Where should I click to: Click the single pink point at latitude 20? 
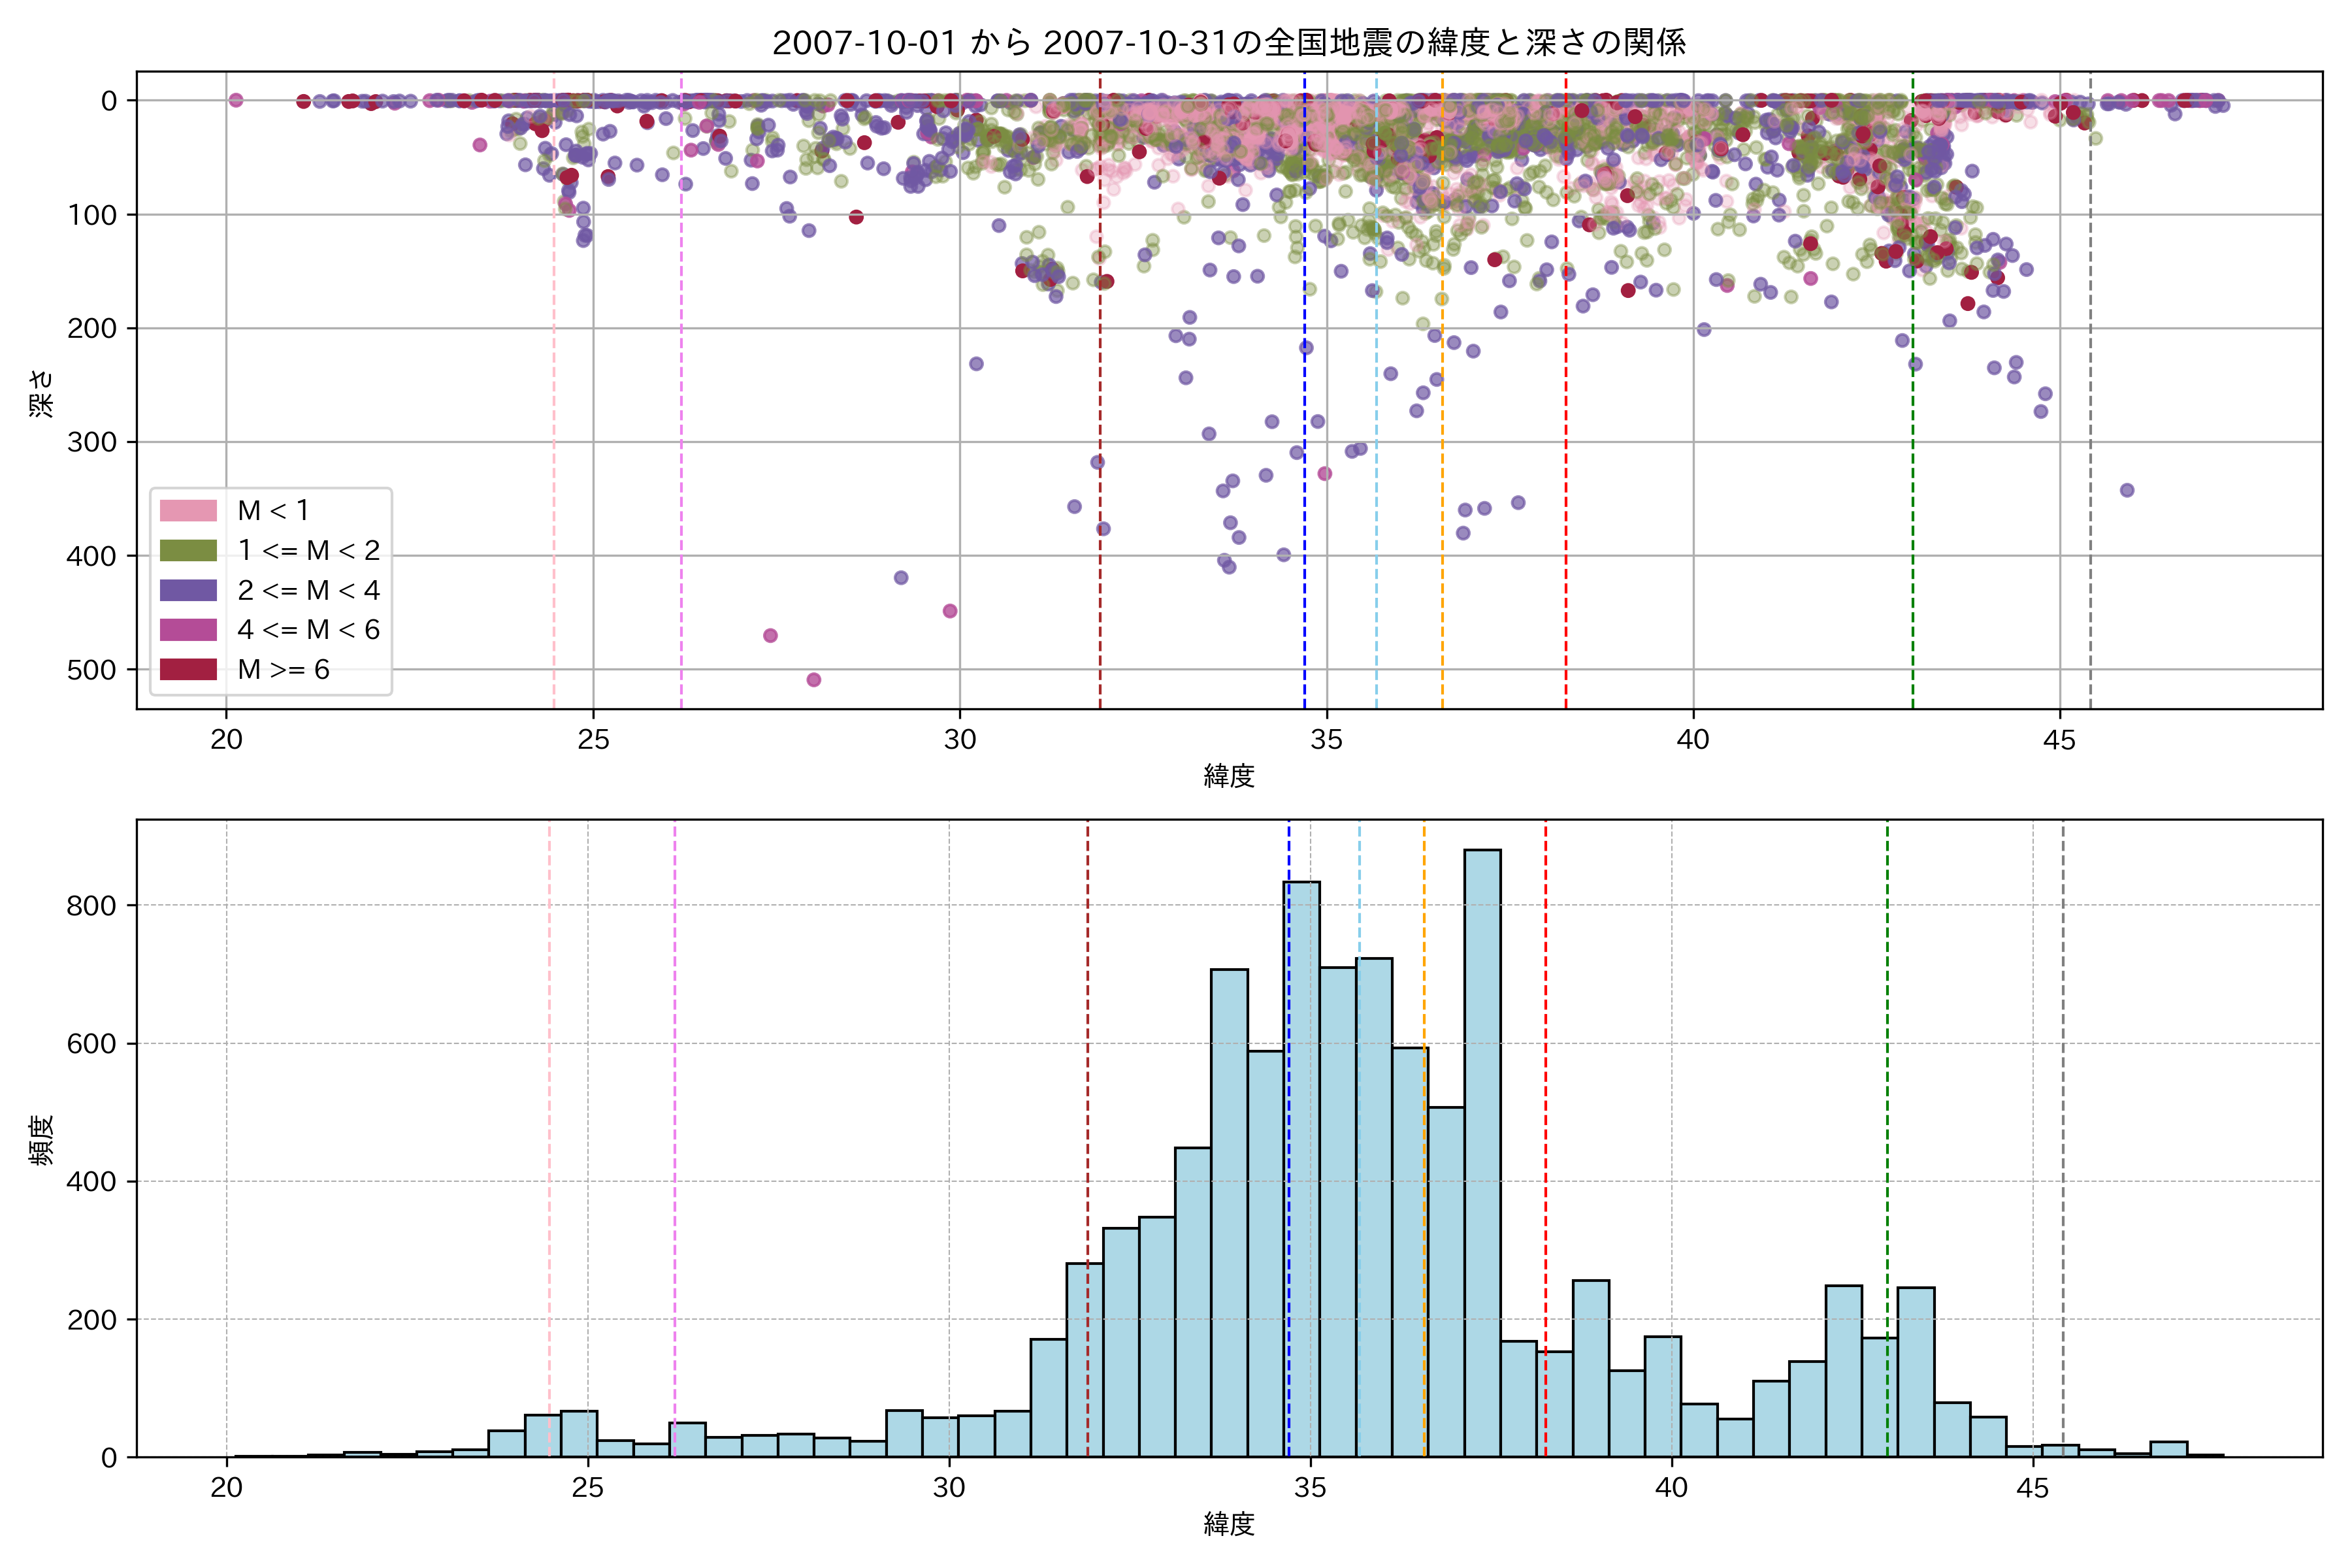(236, 100)
